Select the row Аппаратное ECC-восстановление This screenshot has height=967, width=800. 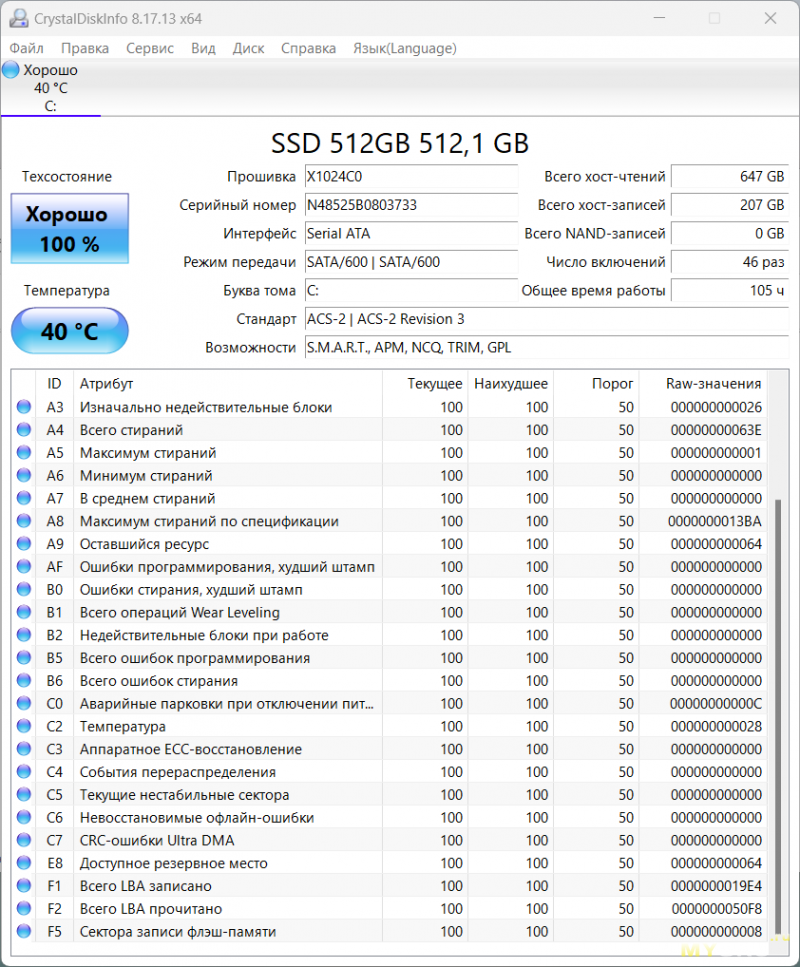pyautogui.click(x=389, y=749)
